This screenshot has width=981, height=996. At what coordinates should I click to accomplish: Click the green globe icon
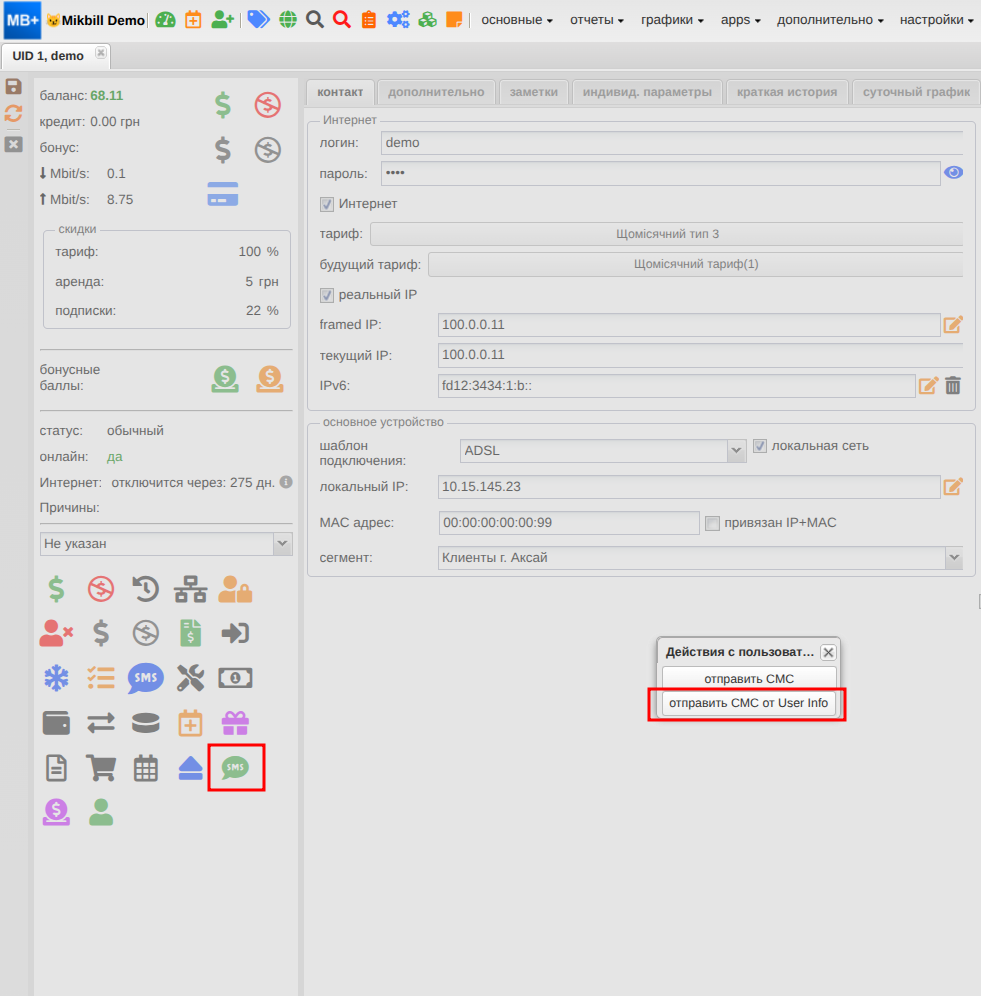click(288, 20)
